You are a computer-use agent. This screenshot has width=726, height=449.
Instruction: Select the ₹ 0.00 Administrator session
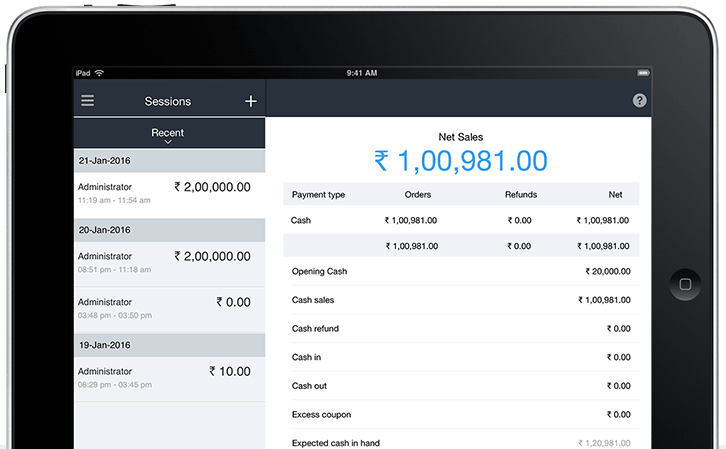tap(169, 308)
